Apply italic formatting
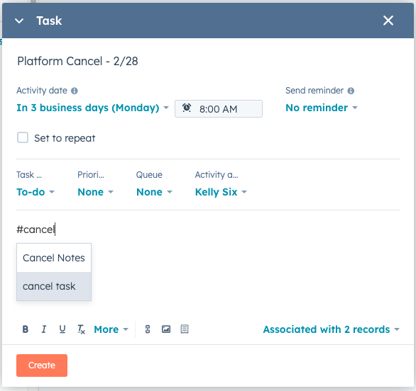The image size is (416, 391). (44, 329)
